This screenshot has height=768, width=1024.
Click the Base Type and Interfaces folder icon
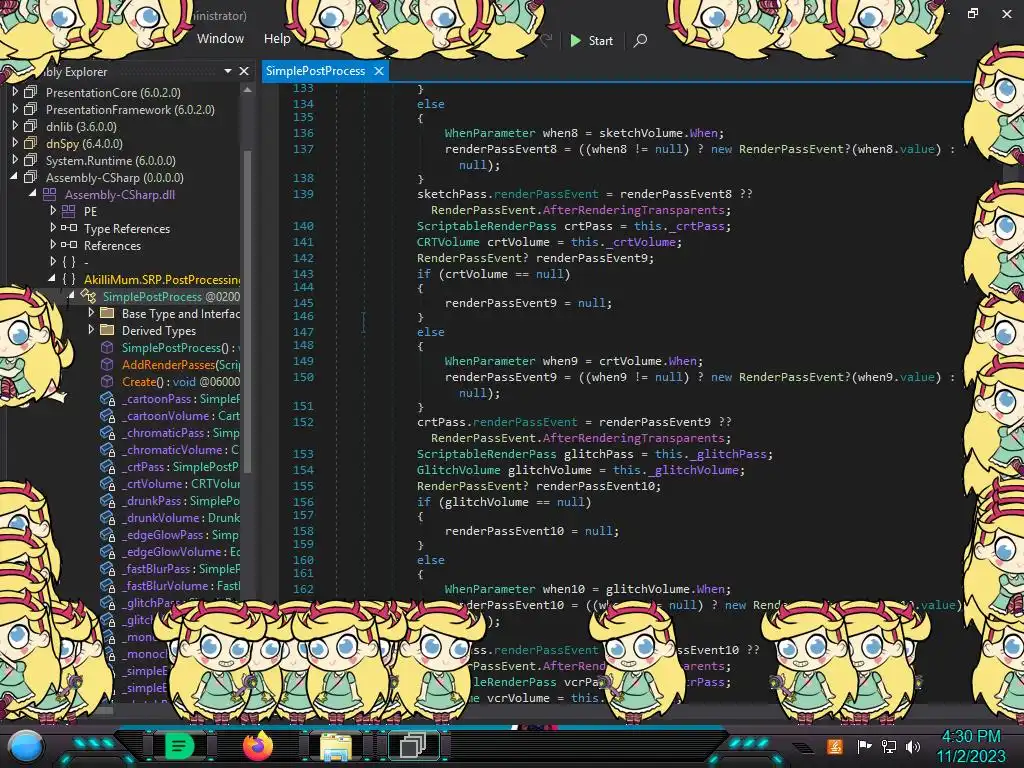107,313
